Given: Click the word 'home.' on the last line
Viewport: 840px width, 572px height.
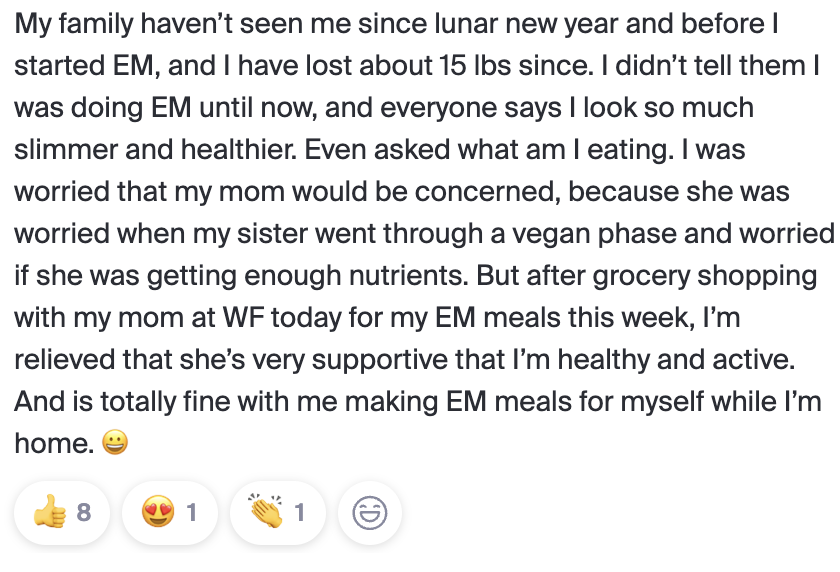Looking at the screenshot, I should coord(54,443).
